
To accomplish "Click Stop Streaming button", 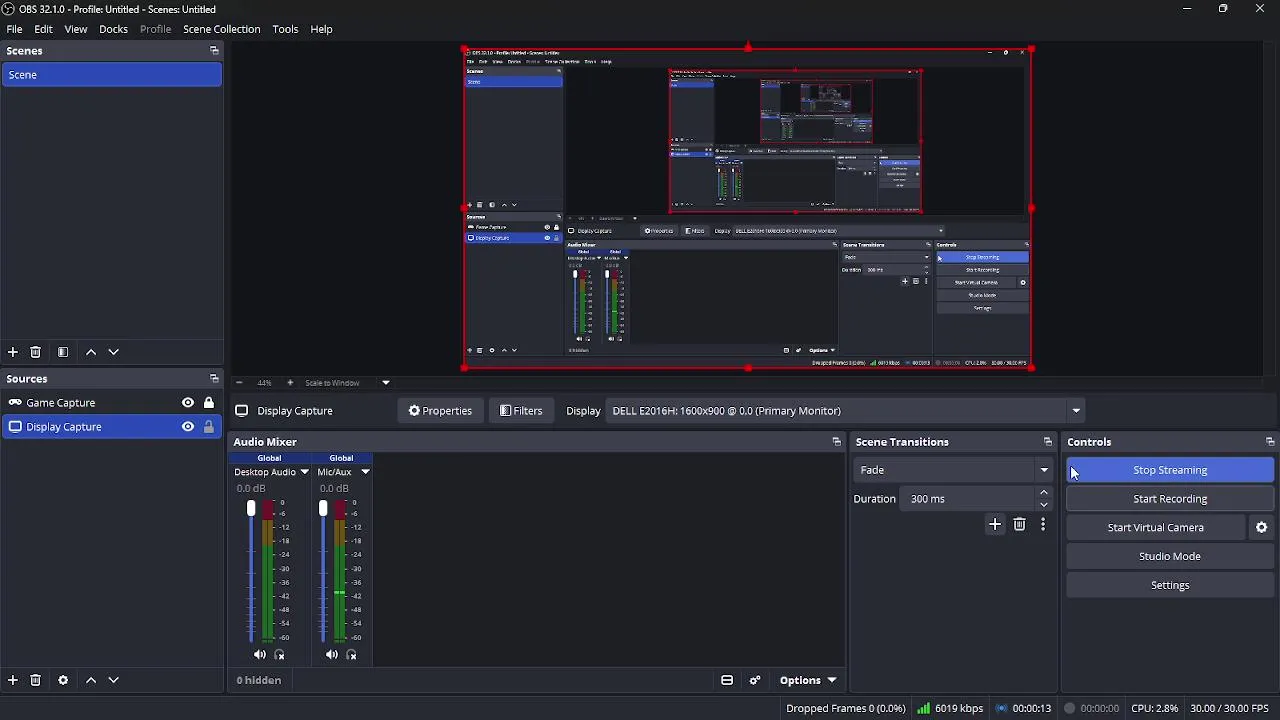I will point(1170,470).
